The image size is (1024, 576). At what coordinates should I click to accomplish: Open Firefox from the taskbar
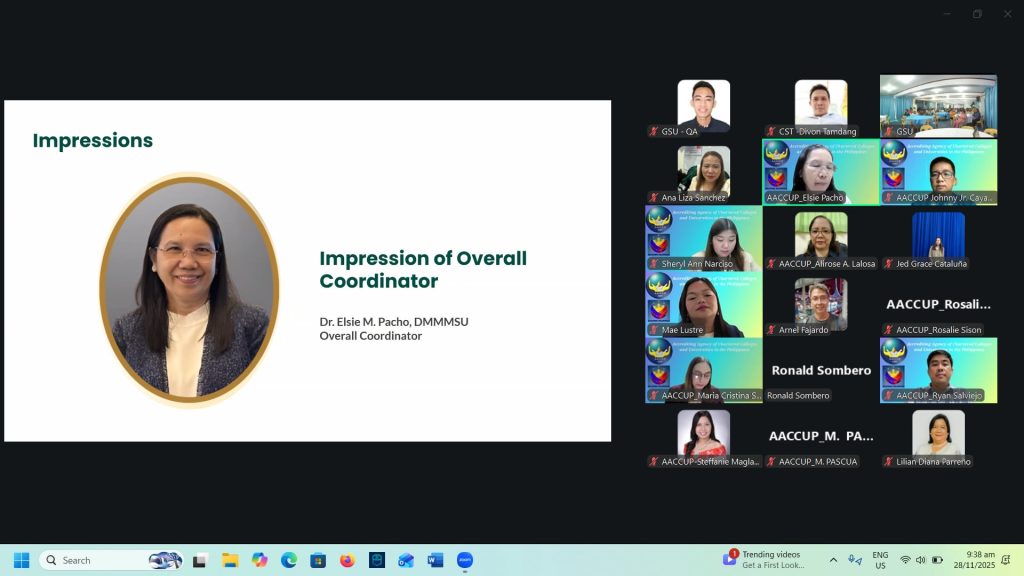pos(347,560)
